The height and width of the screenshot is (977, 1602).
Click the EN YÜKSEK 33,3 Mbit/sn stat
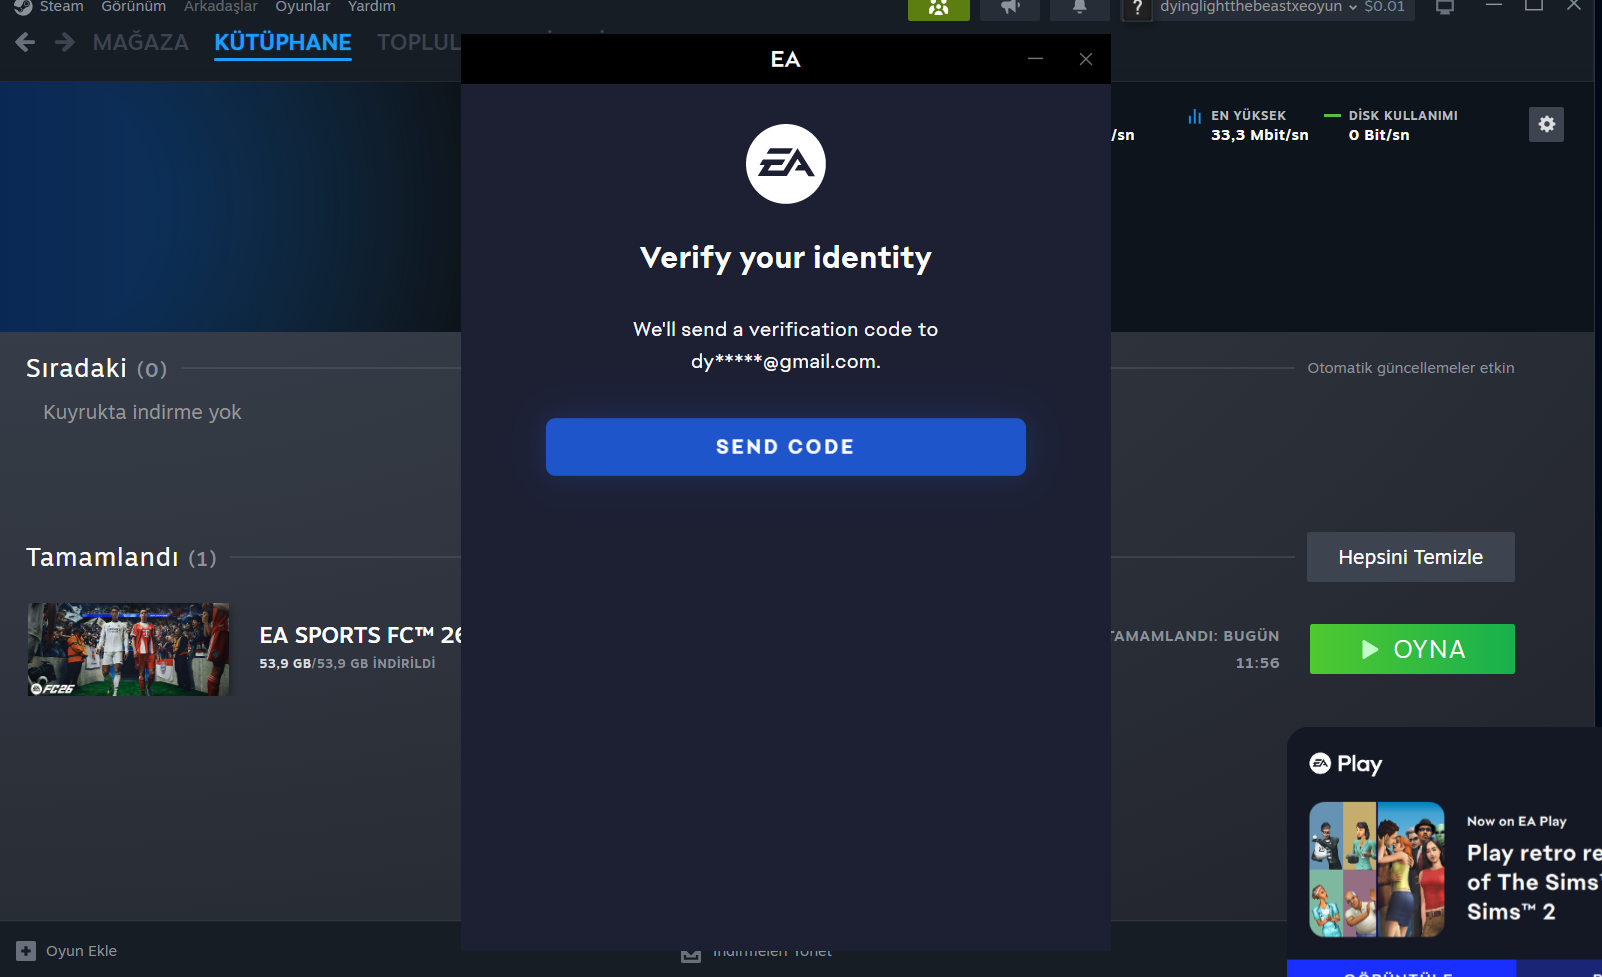pyautogui.click(x=1249, y=125)
